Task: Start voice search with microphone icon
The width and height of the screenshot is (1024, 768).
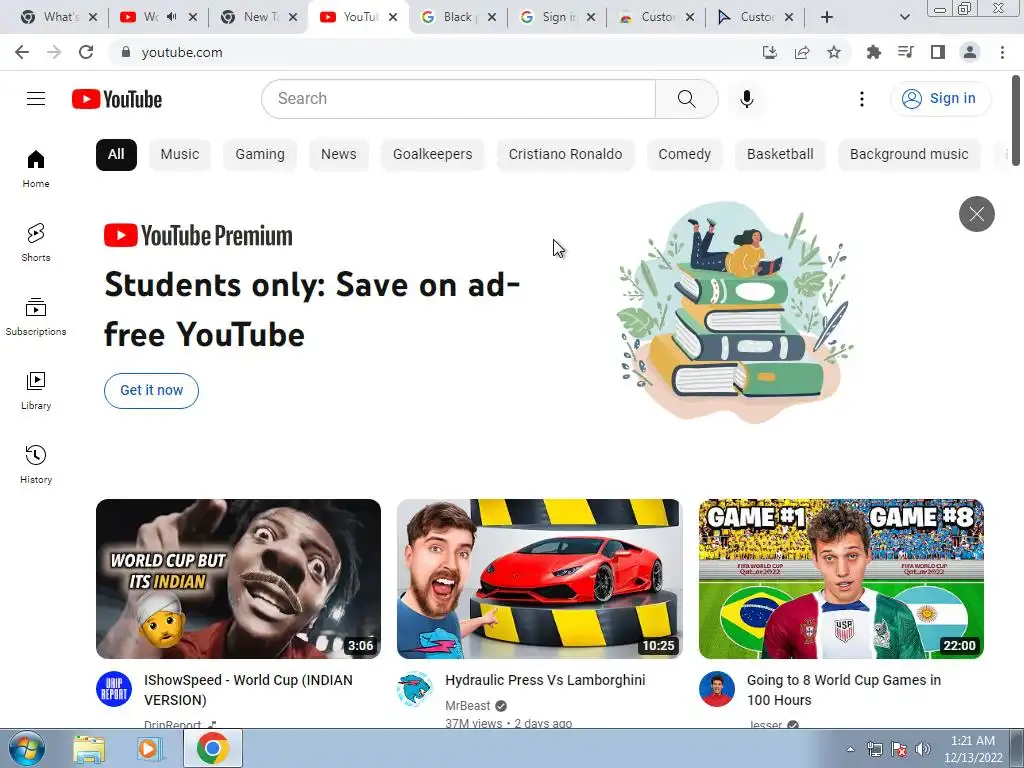Action: click(746, 99)
